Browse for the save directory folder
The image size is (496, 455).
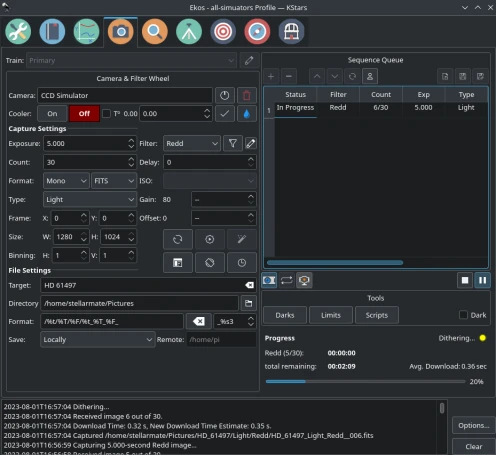click(249, 303)
